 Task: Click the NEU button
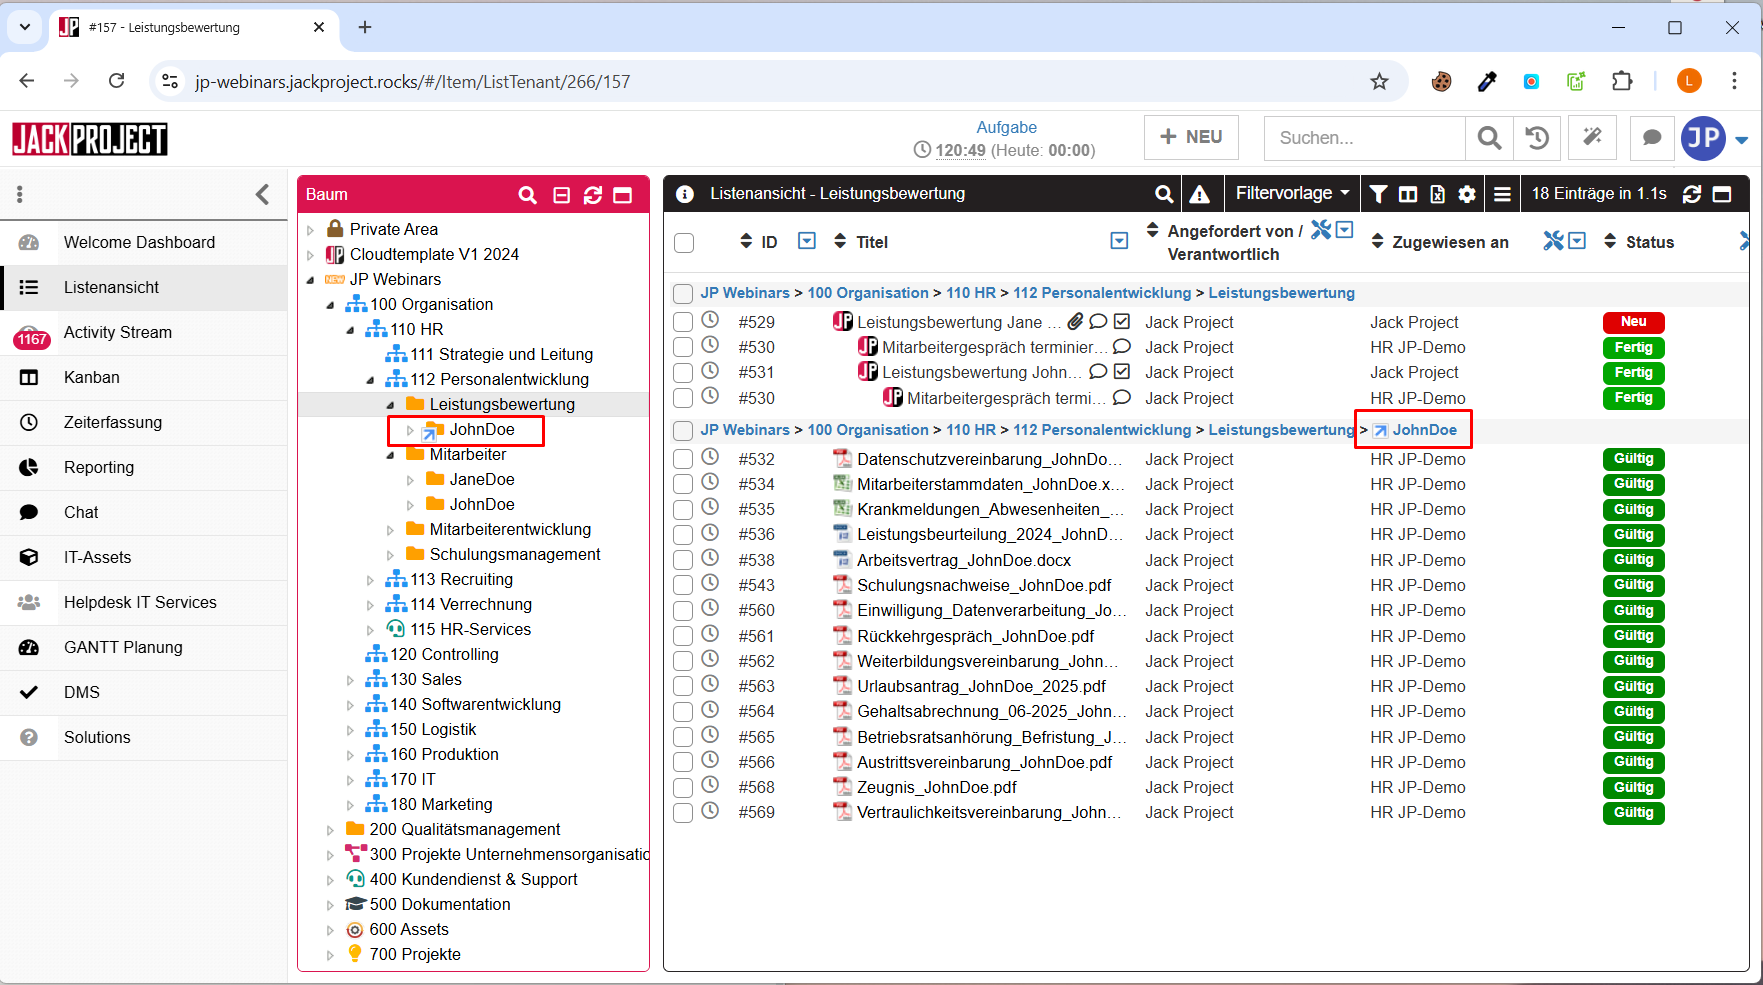[1191, 137]
